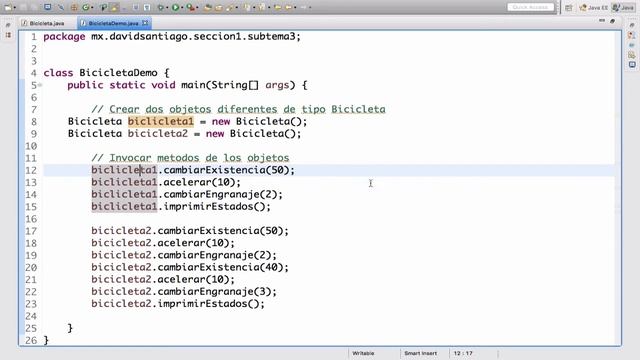Collapse the main method fold on line 5
This screenshot has width=640, height=360.
(40, 85)
